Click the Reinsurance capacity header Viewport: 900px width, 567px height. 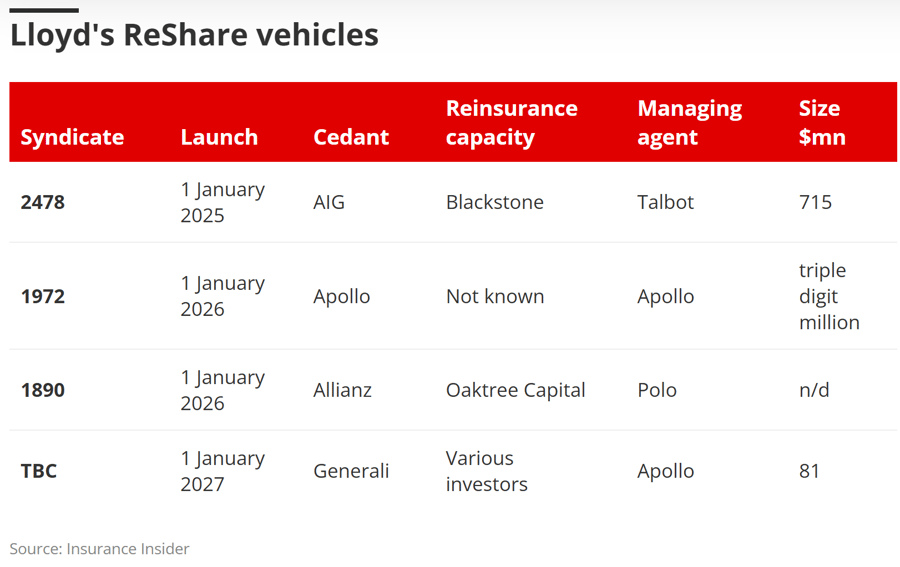tap(511, 123)
